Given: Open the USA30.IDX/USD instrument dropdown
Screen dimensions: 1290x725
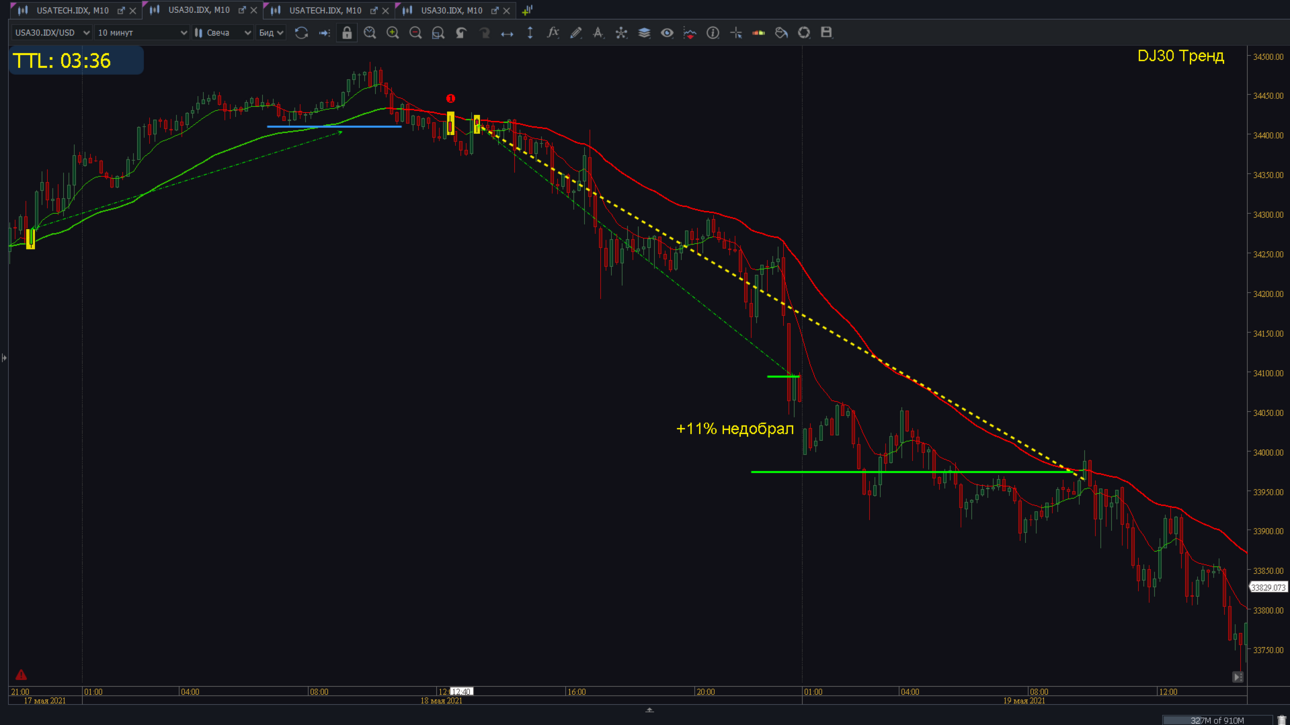Looking at the screenshot, I should pyautogui.click(x=51, y=33).
